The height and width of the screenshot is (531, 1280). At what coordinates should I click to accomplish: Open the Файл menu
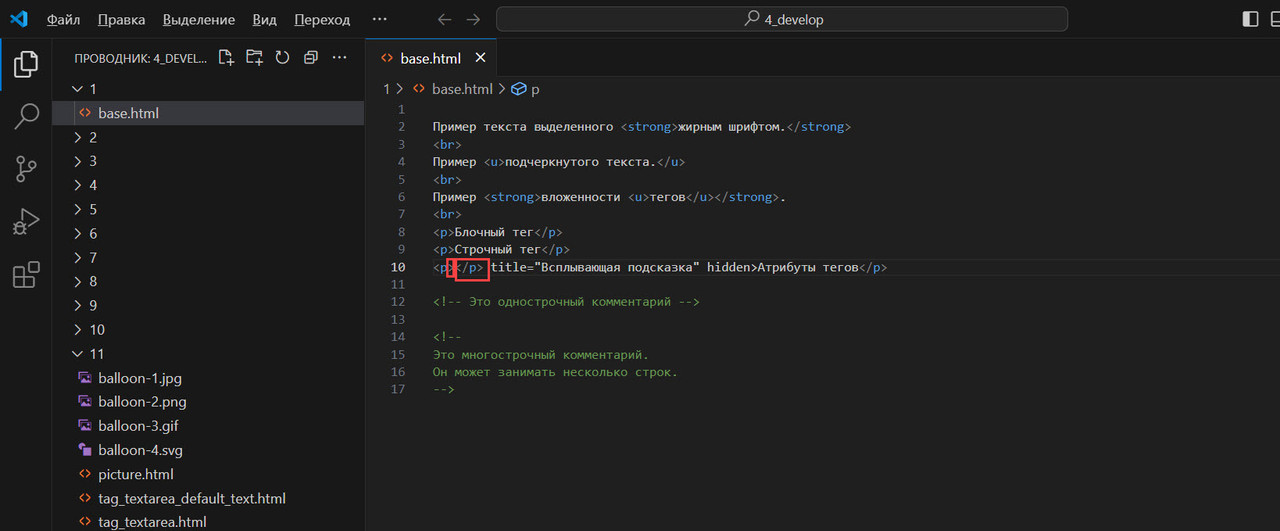[x=63, y=19]
